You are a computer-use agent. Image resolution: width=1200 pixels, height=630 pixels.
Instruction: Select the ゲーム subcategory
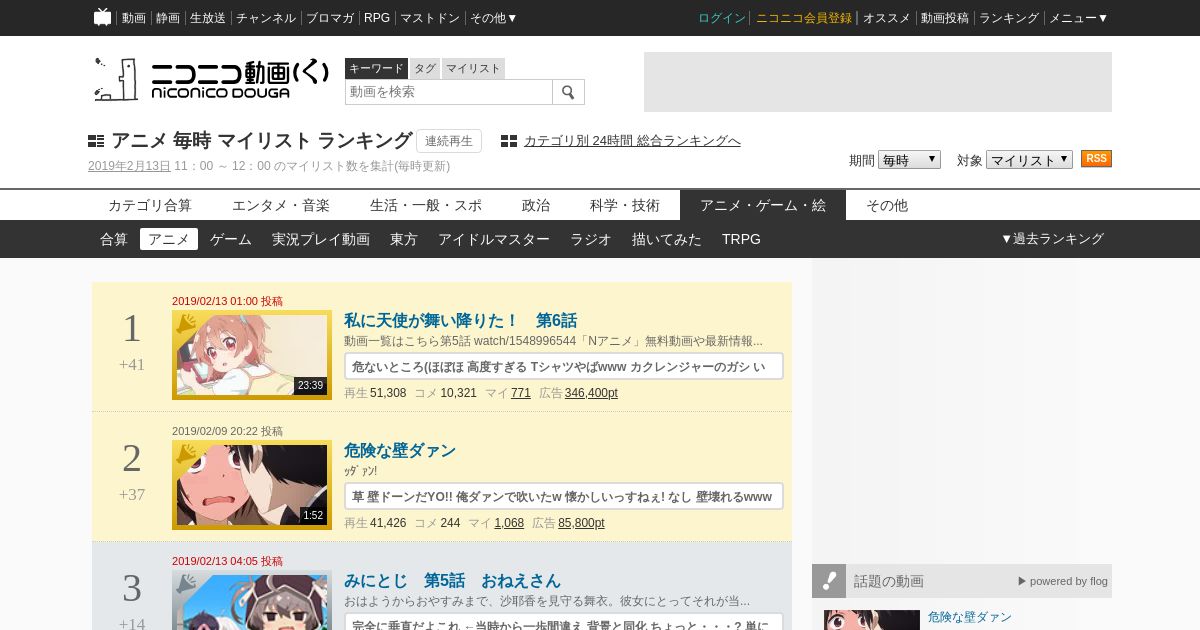231,239
